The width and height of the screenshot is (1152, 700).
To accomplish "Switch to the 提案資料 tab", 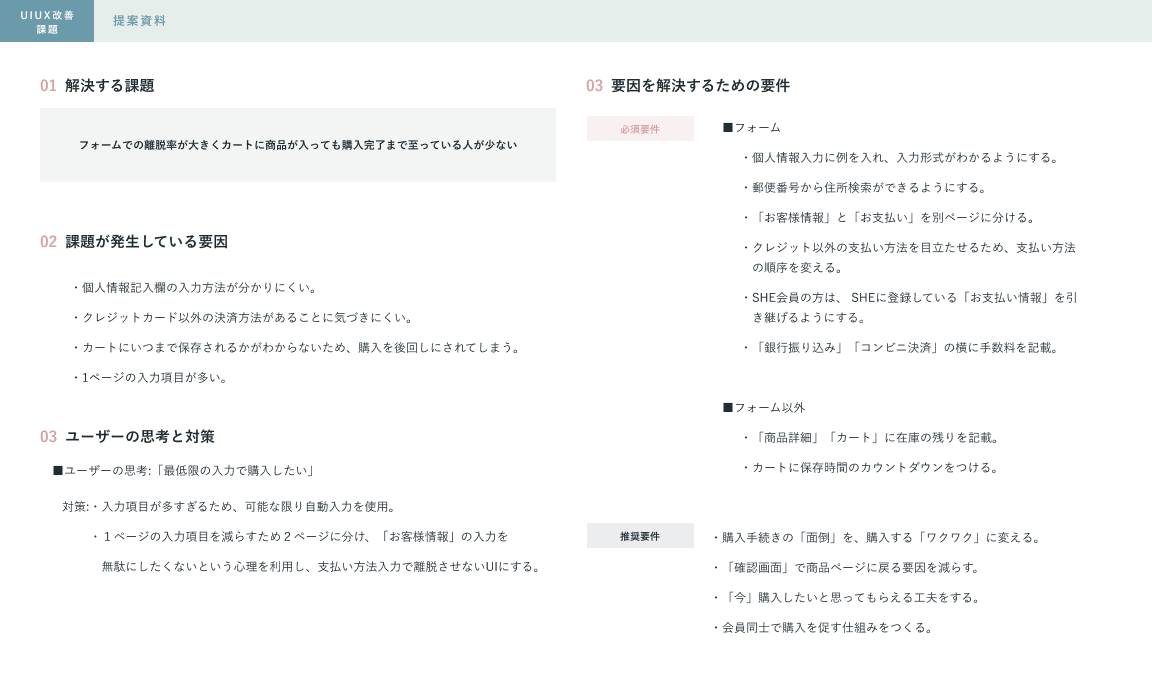I will pyautogui.click(x=139, y=21).
